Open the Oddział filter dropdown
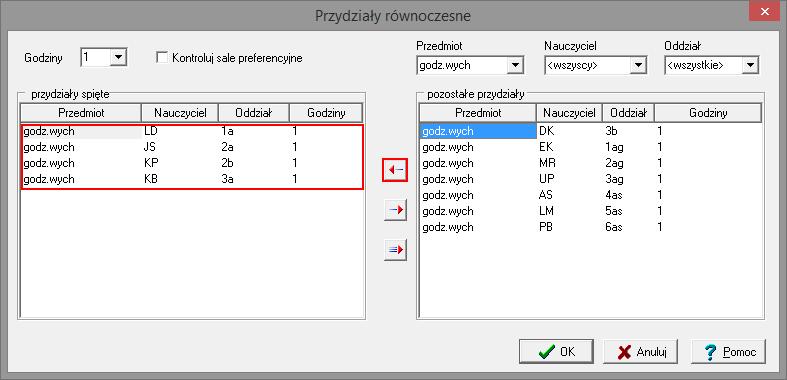787x380 pixels. pos(750,65)
